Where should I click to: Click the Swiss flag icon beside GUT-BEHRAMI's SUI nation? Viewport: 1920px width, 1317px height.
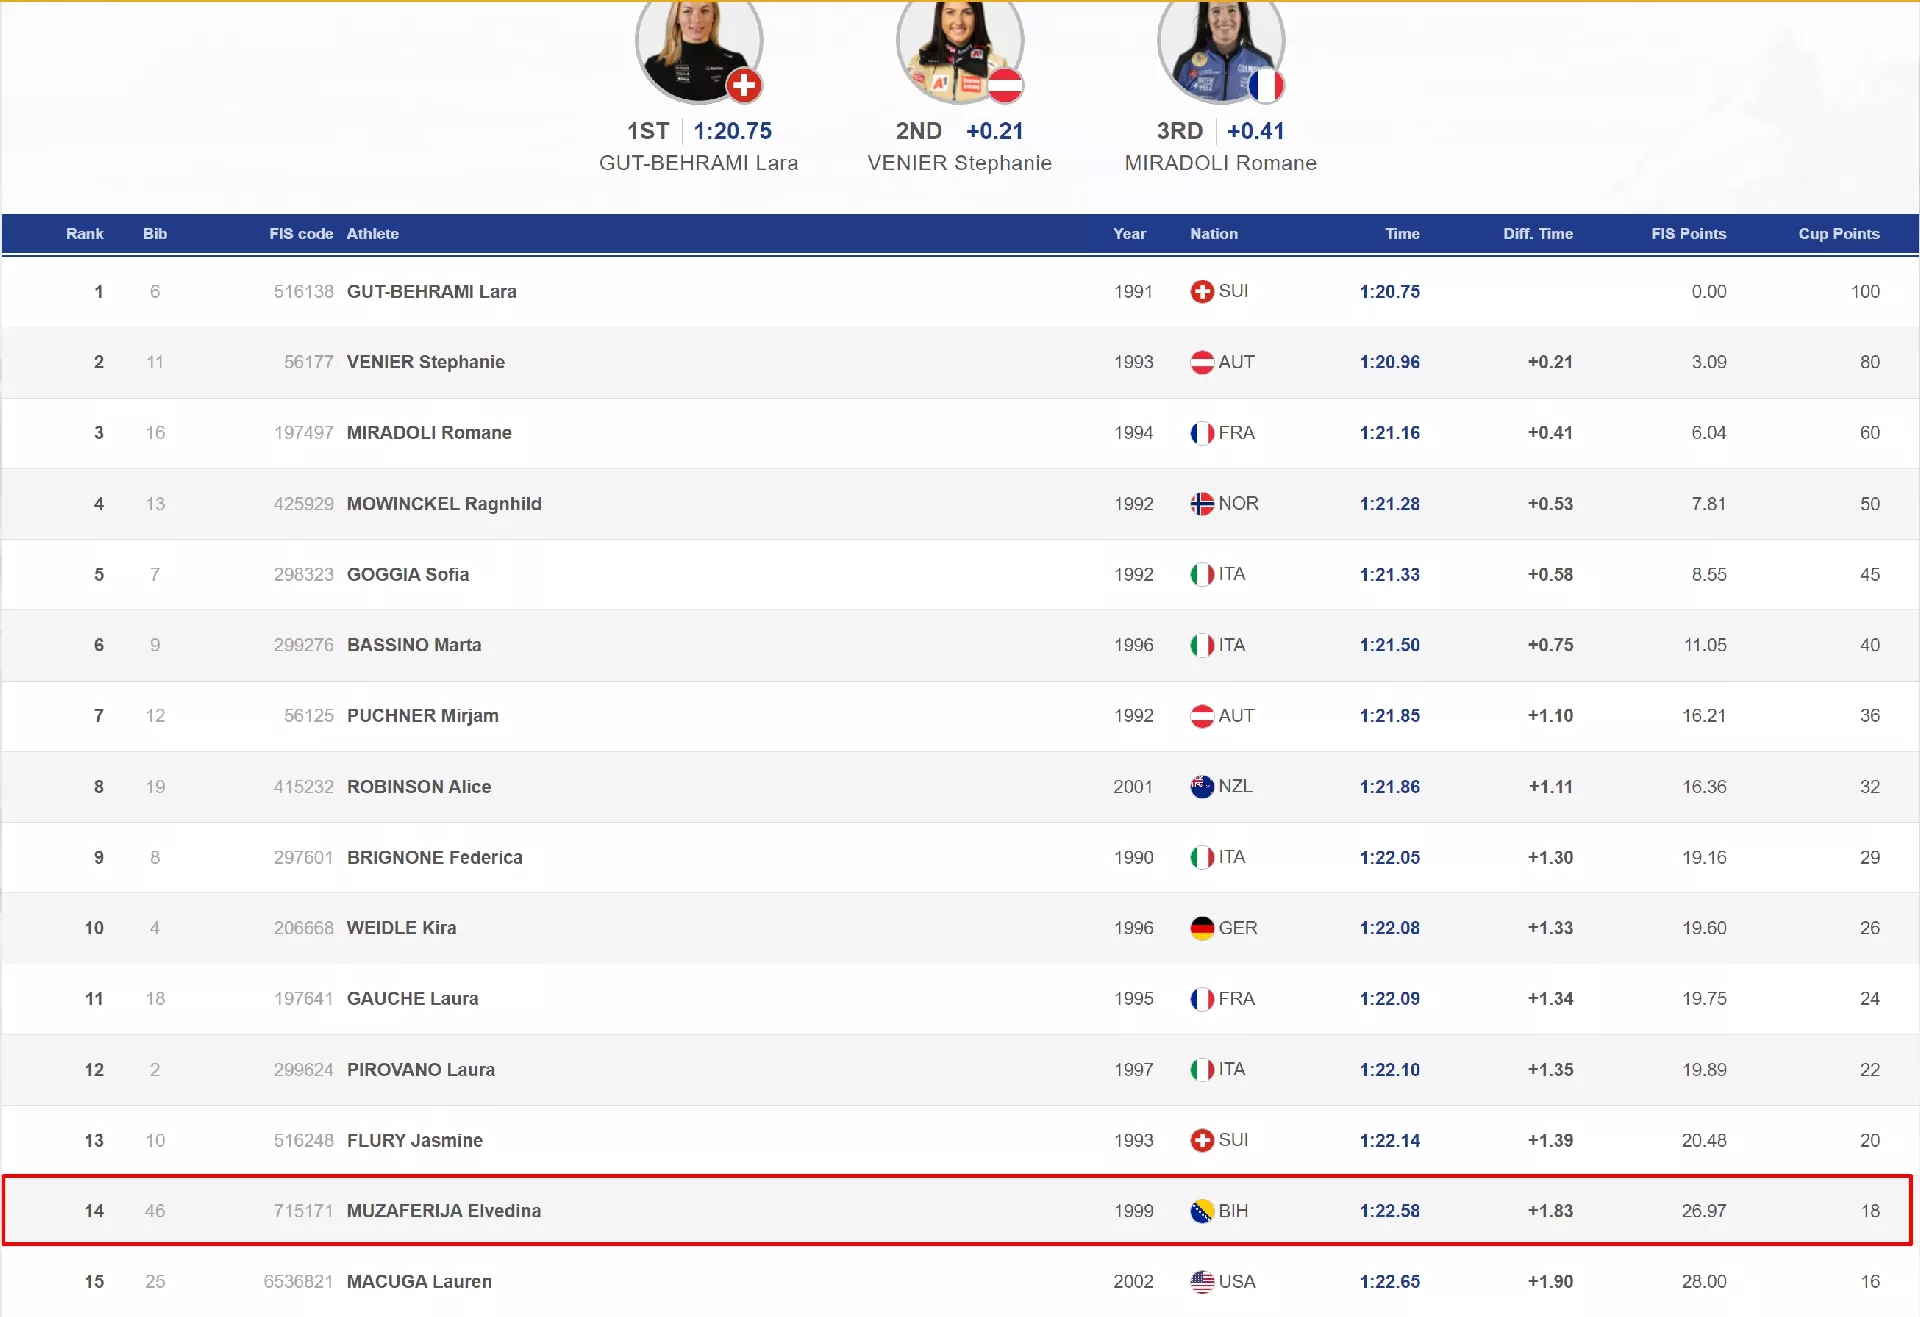(1201, 292)
